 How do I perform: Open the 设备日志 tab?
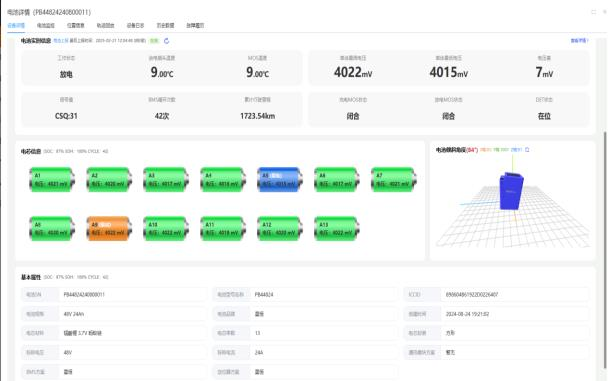tap(135, 25)
